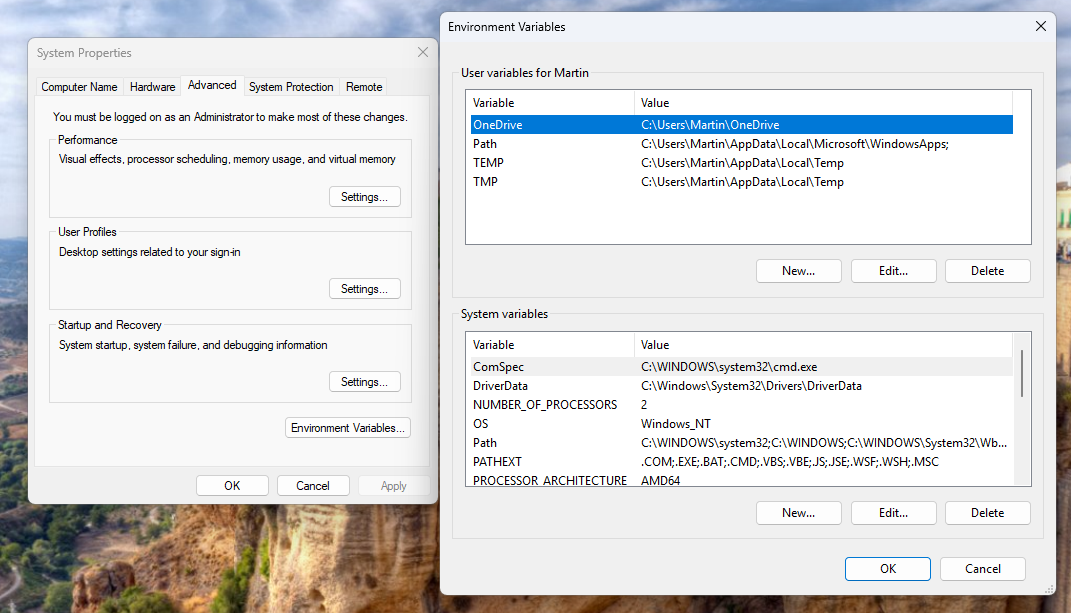Click the .COM;.EXE;.BAT PATHEXT value cell
Screen dimensions: 1071x613
pyautogui.click(x=790, y=462)
